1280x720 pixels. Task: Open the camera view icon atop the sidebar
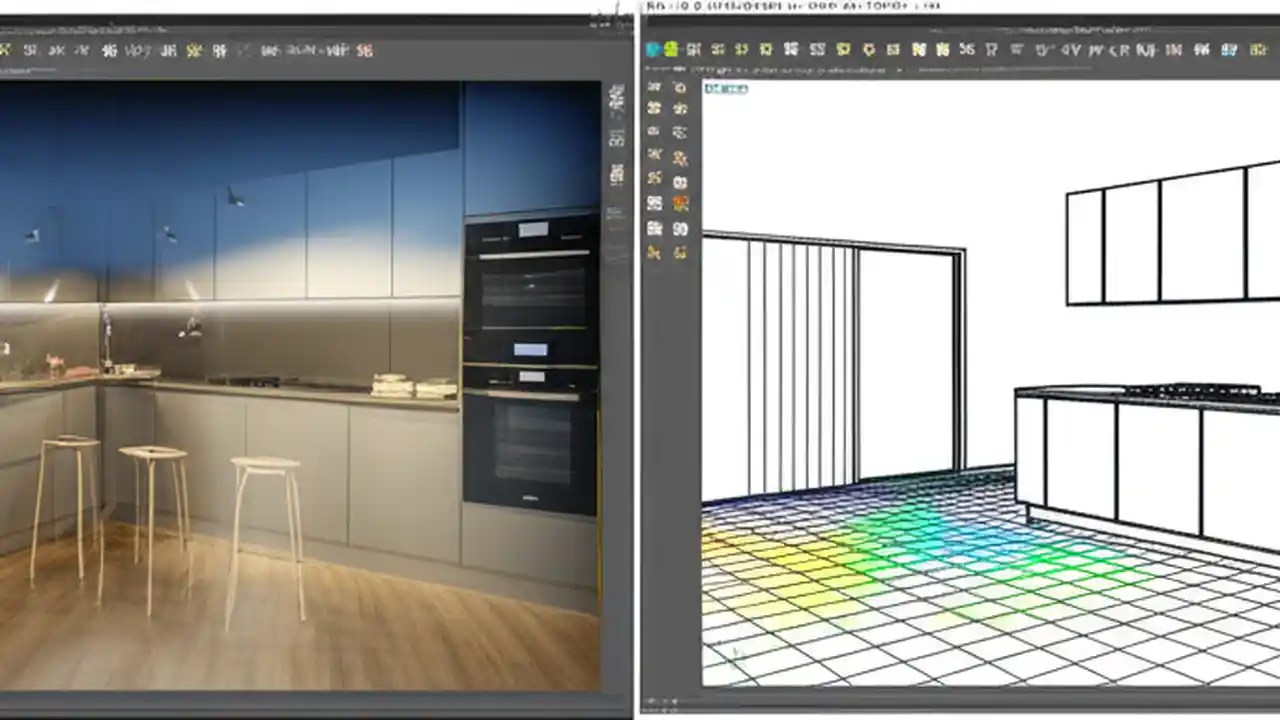point(681,88)
